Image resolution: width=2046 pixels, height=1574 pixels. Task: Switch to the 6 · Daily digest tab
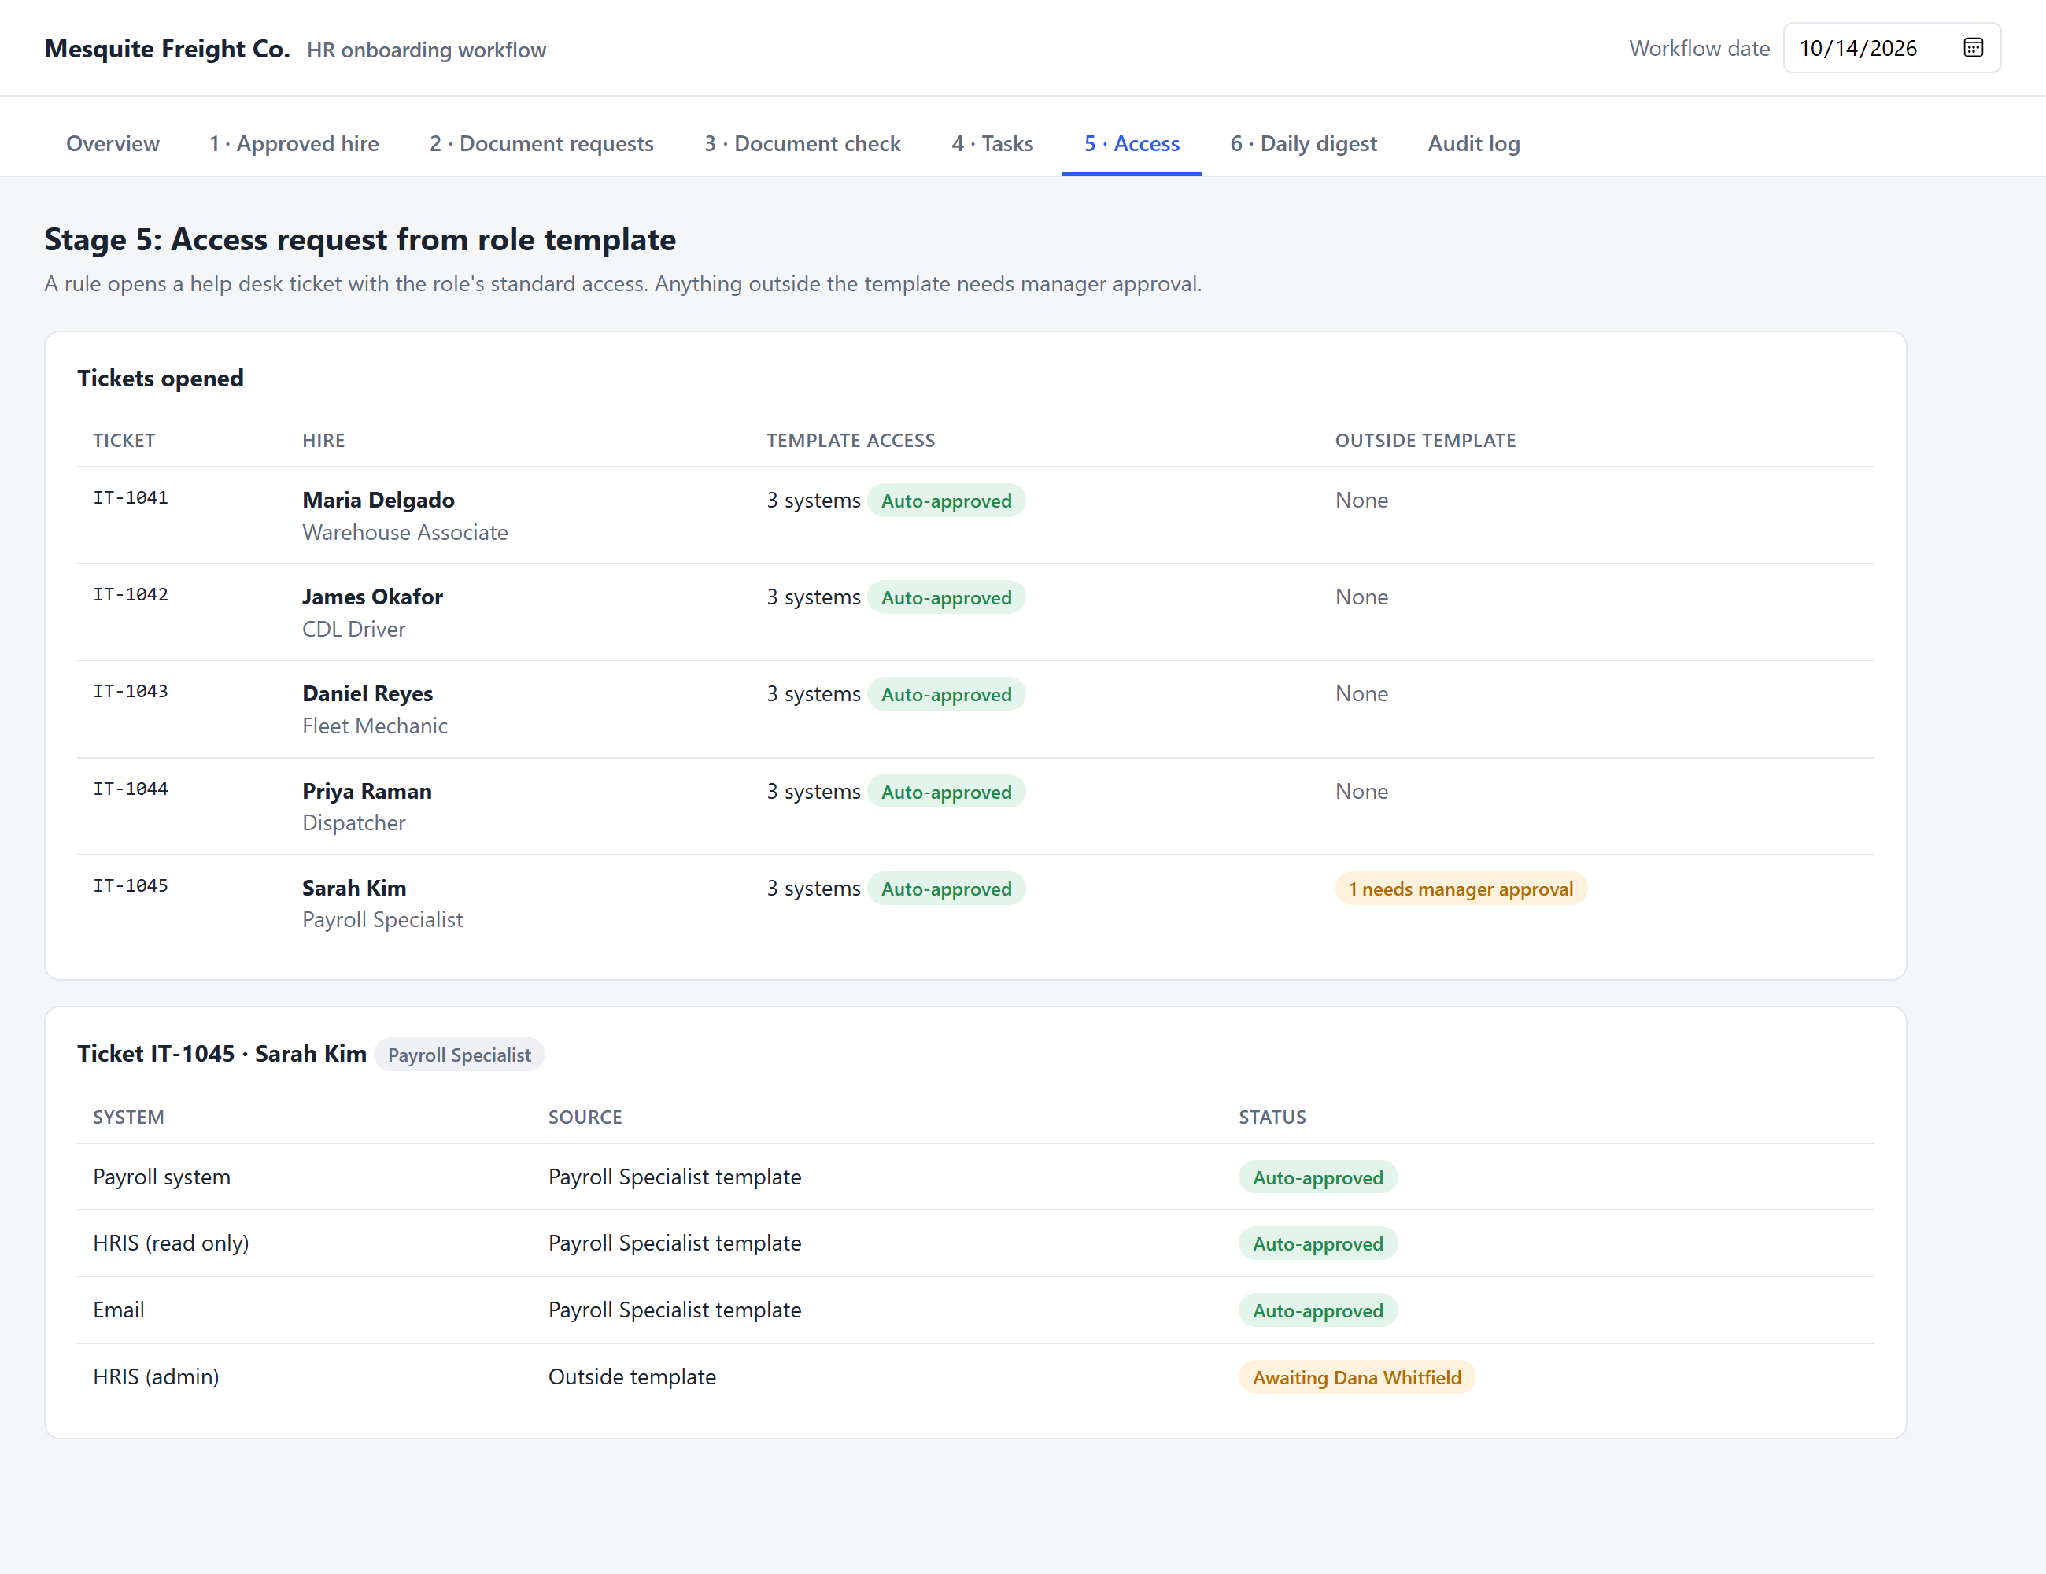[1303, 144]
